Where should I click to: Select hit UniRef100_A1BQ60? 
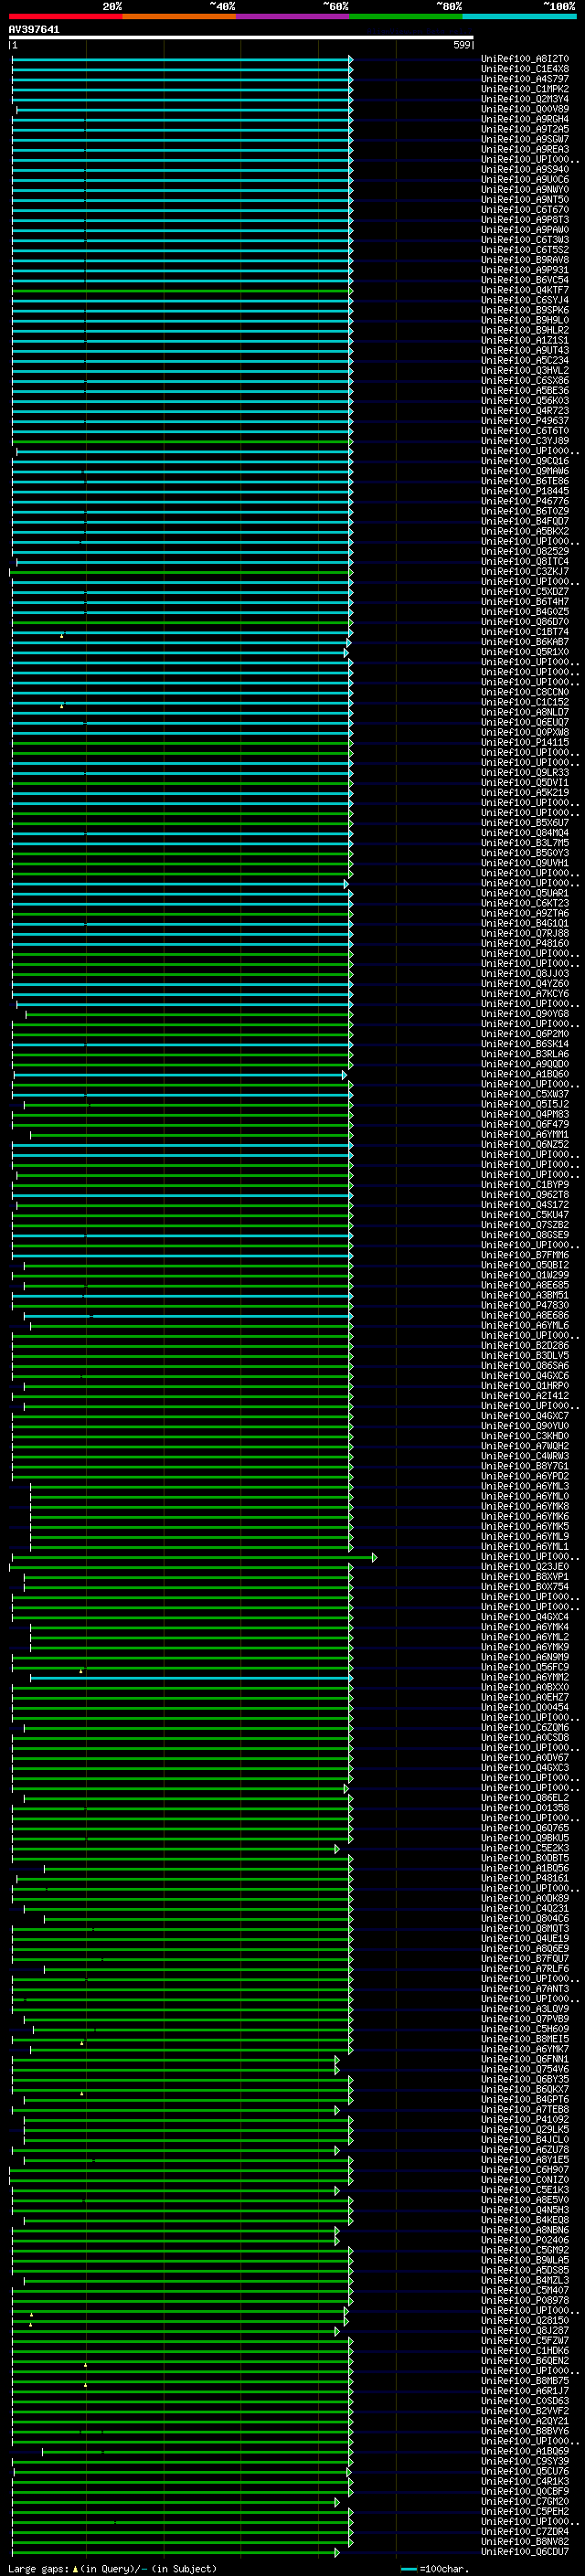pyautogui.click(x=525, y=1074)
